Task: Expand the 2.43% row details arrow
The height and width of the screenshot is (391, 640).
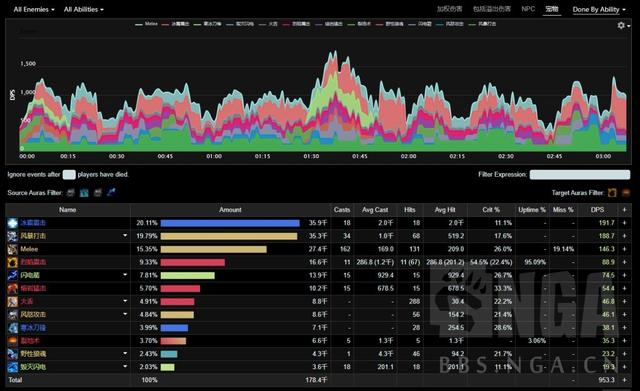Action: (x=125, y=353)
